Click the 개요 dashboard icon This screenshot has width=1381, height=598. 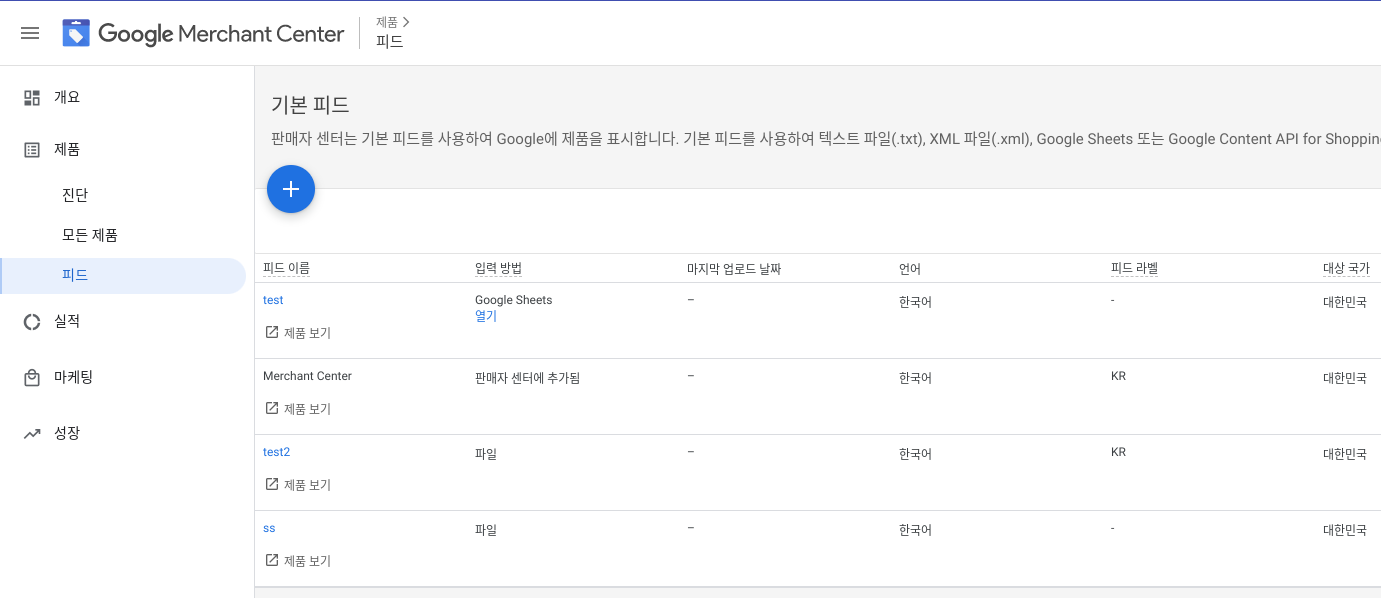(x=32, y=97)
